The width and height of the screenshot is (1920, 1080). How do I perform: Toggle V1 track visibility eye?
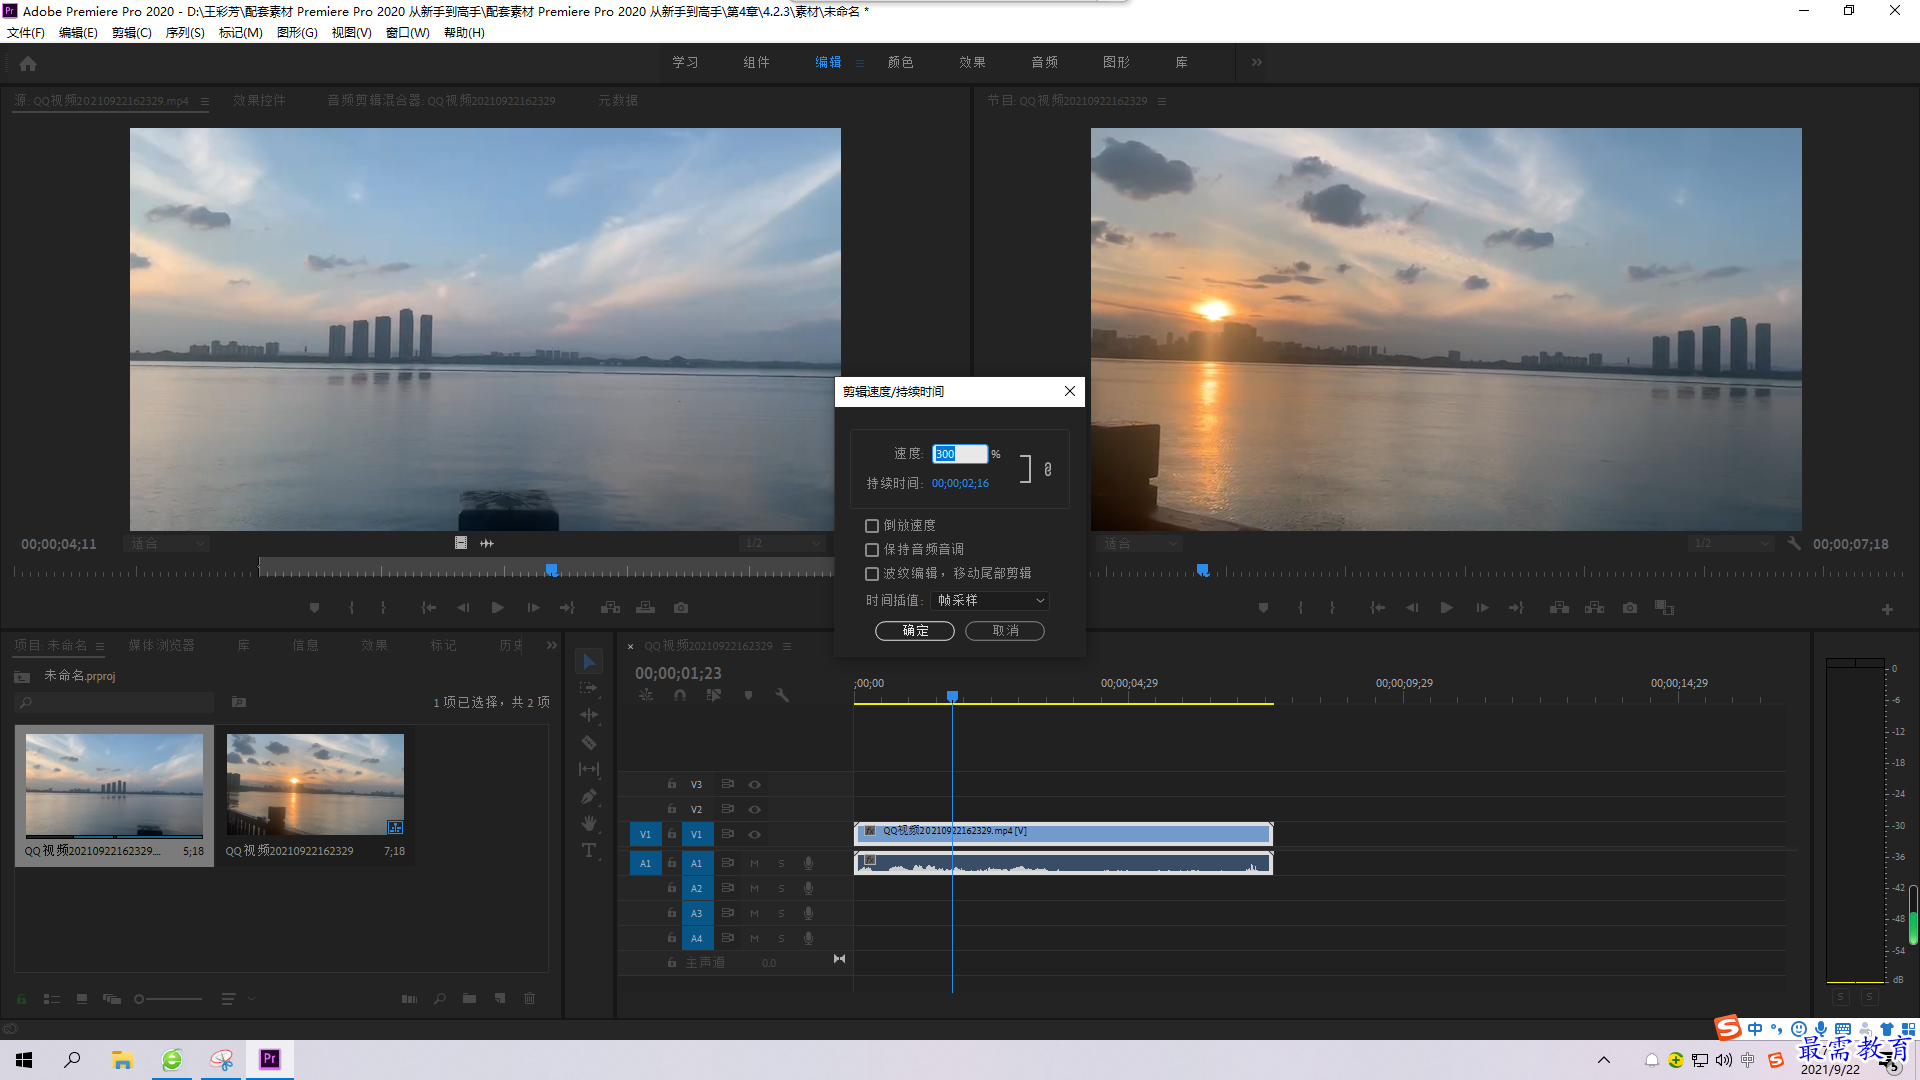pyautogui.click(x=755, y=835)
